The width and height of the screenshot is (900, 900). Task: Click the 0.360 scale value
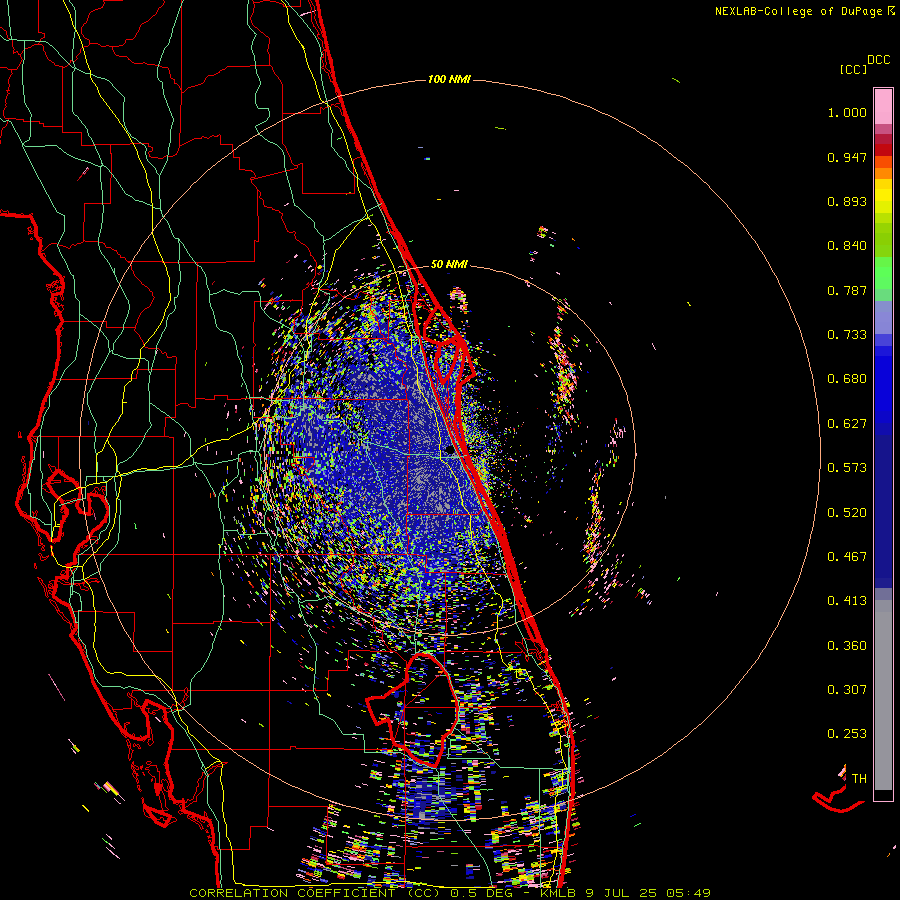tap(847, 646)
